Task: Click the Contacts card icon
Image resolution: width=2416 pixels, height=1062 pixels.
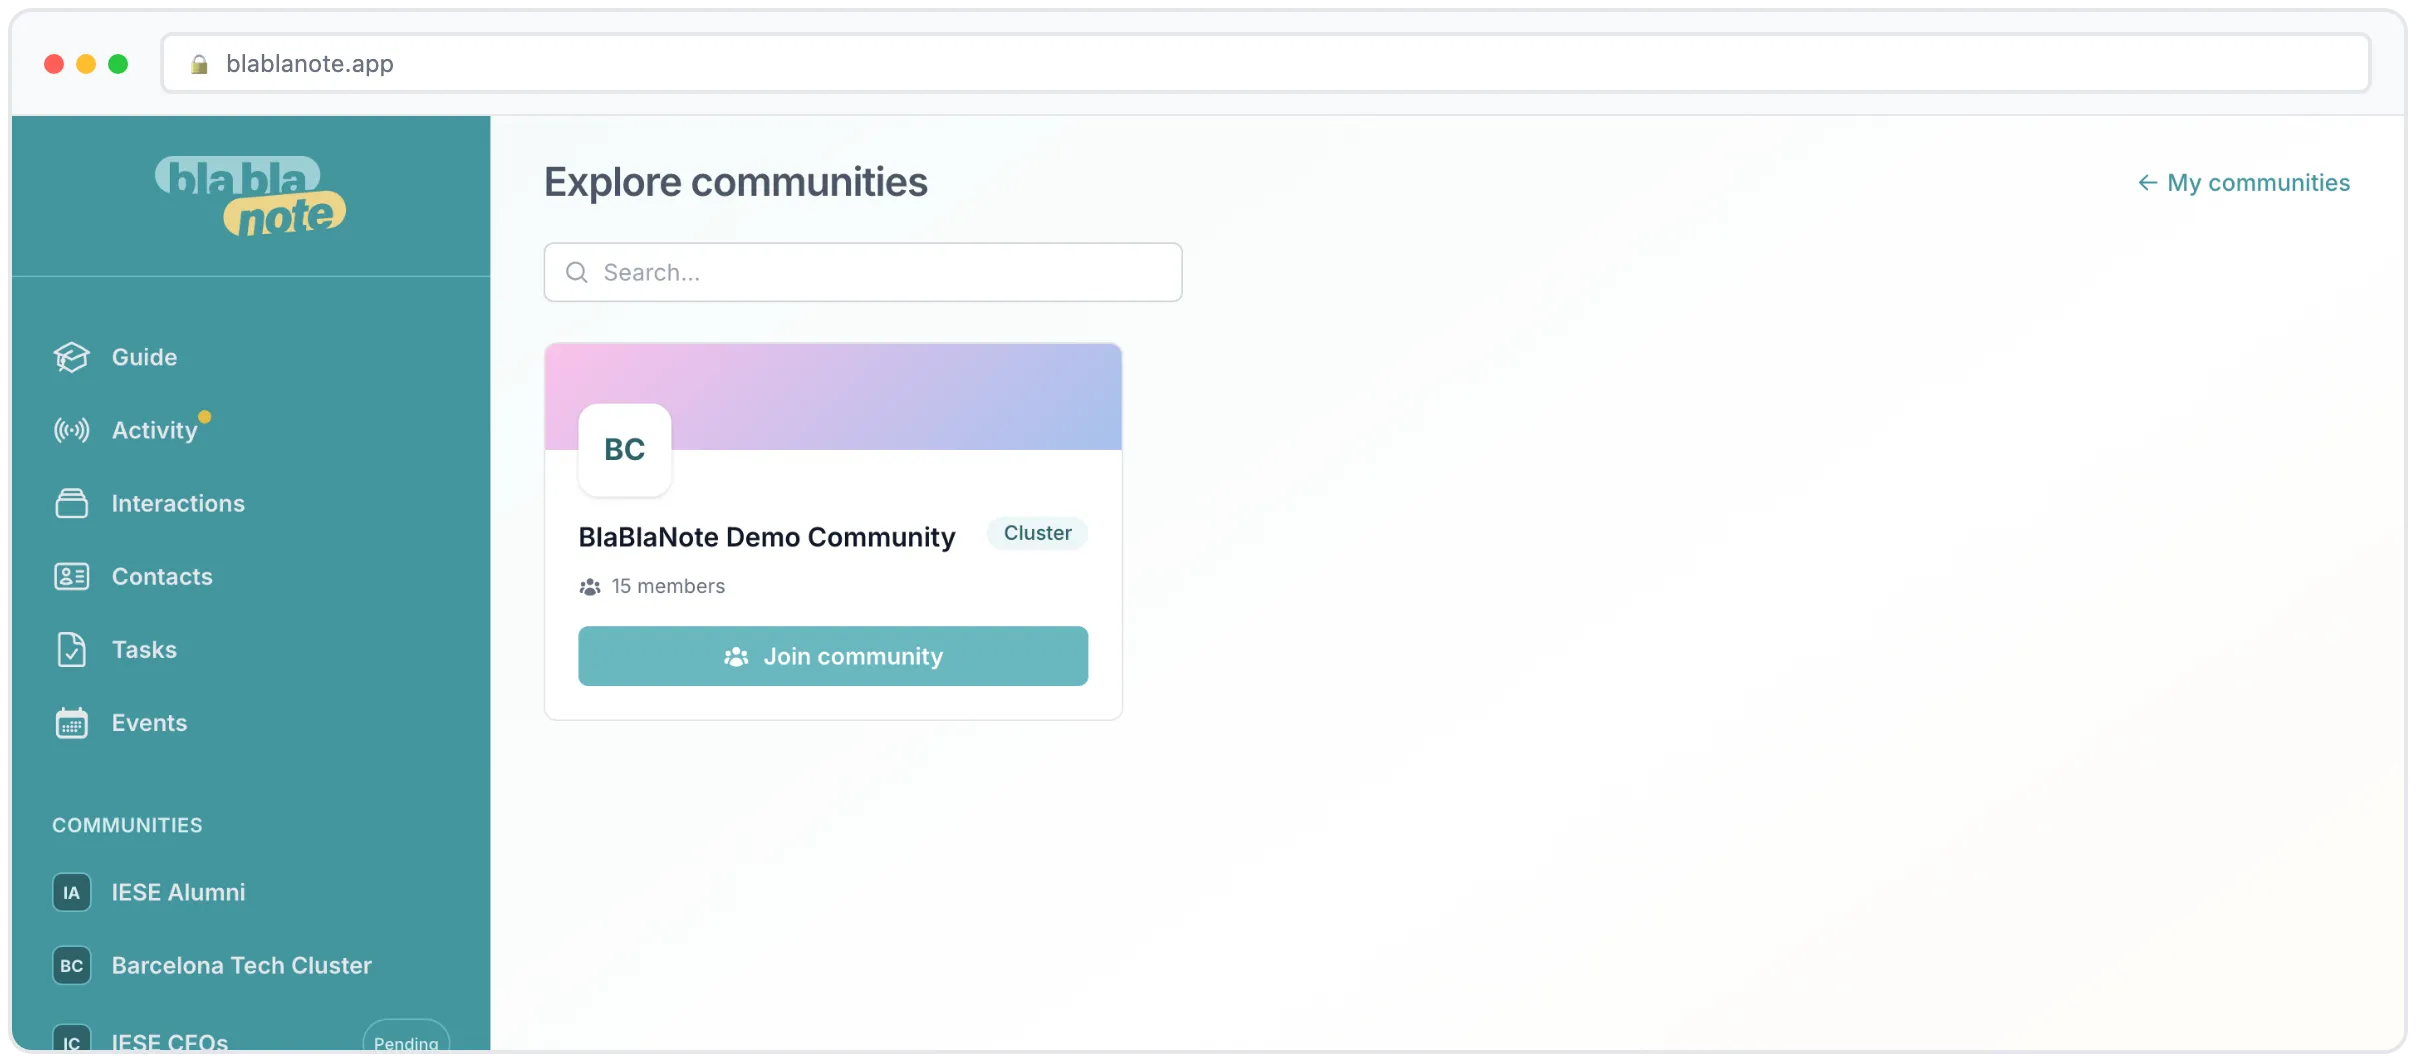Action: tap(71, 576)
